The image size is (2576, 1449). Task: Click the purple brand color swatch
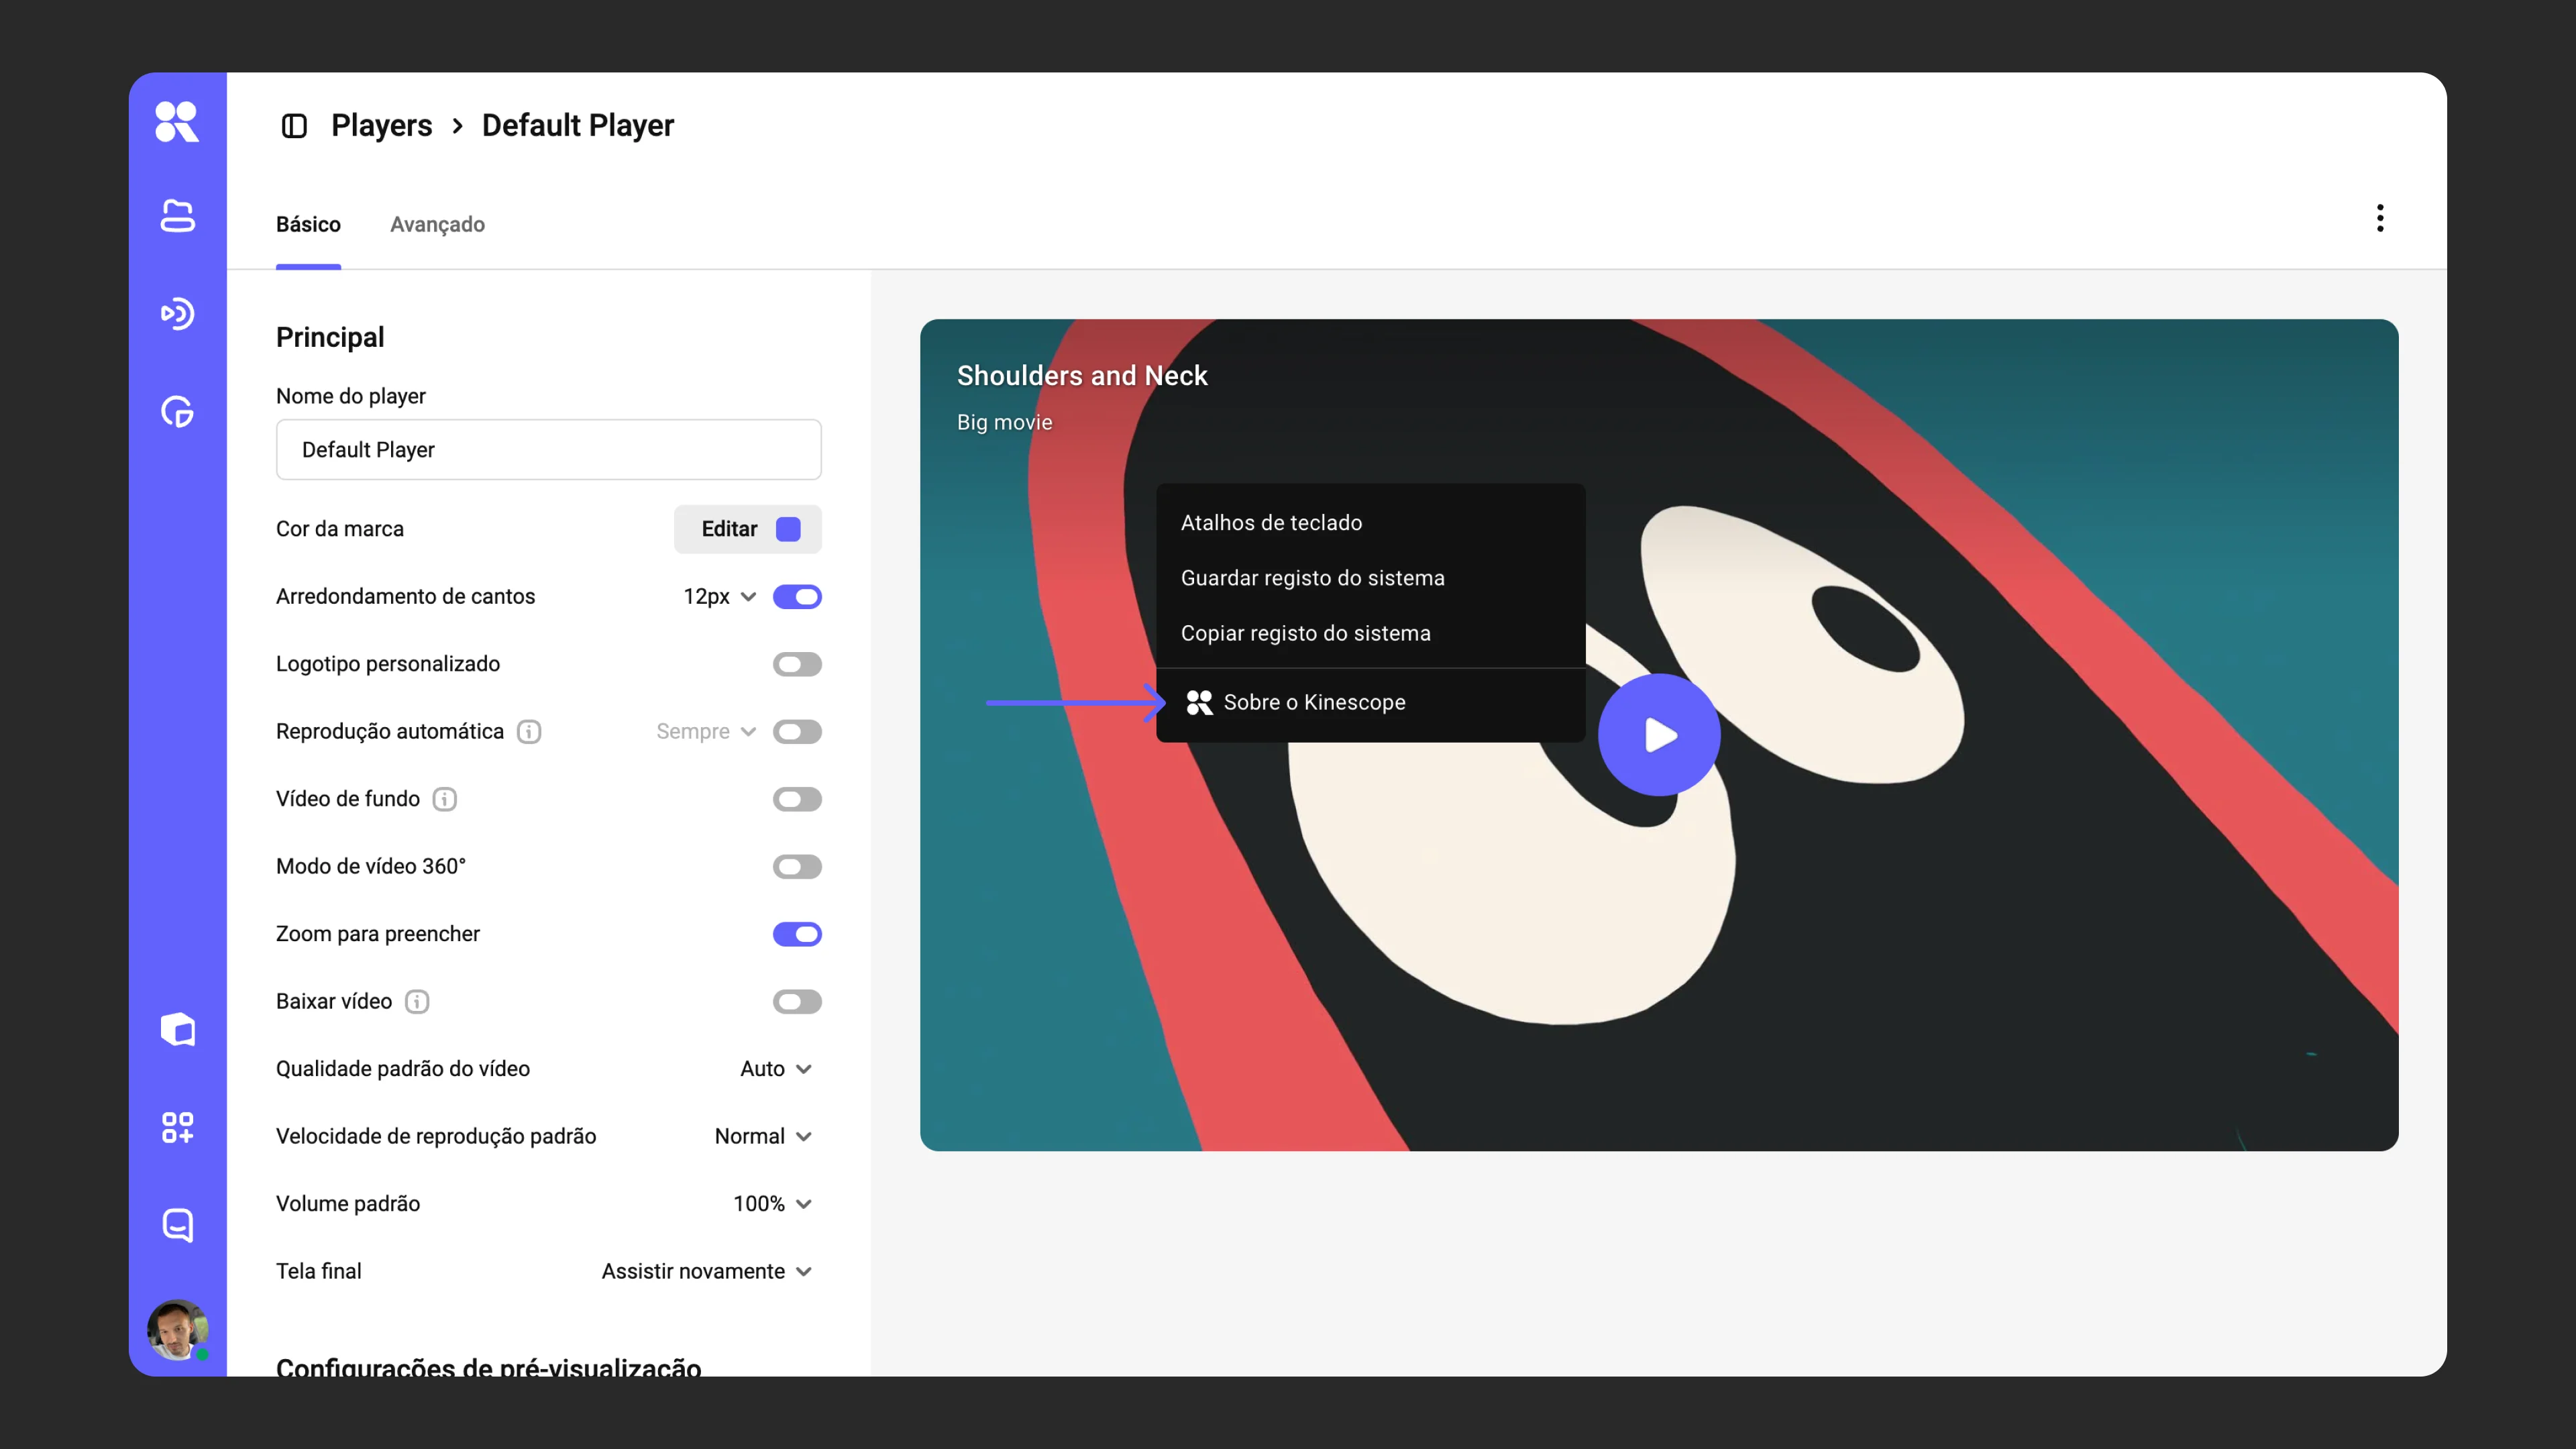point(788,529)
